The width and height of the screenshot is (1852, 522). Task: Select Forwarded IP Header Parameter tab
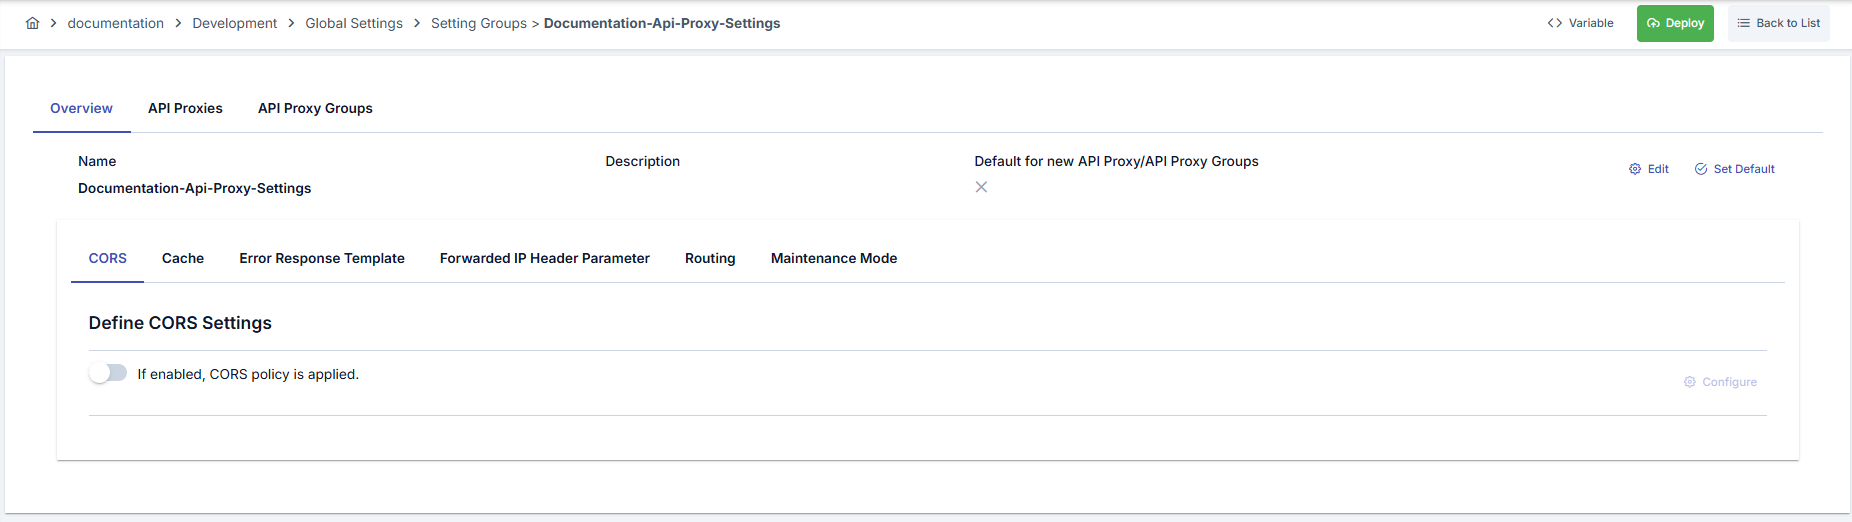pyautogui.click(x=545, y=258)
